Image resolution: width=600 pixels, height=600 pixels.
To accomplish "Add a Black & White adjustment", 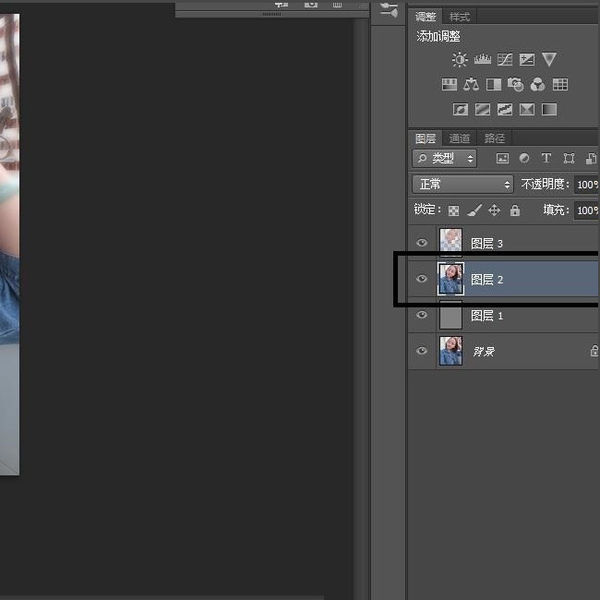I will coord(494,85).
